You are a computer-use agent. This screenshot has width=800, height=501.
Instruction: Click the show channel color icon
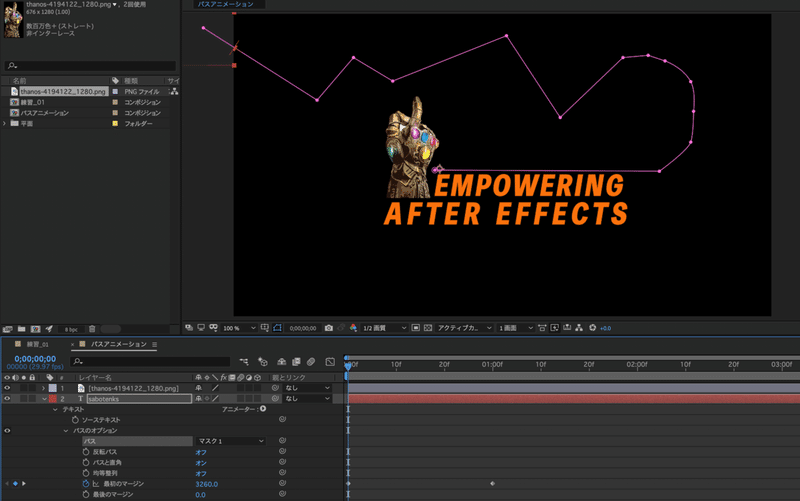(353, 328)
